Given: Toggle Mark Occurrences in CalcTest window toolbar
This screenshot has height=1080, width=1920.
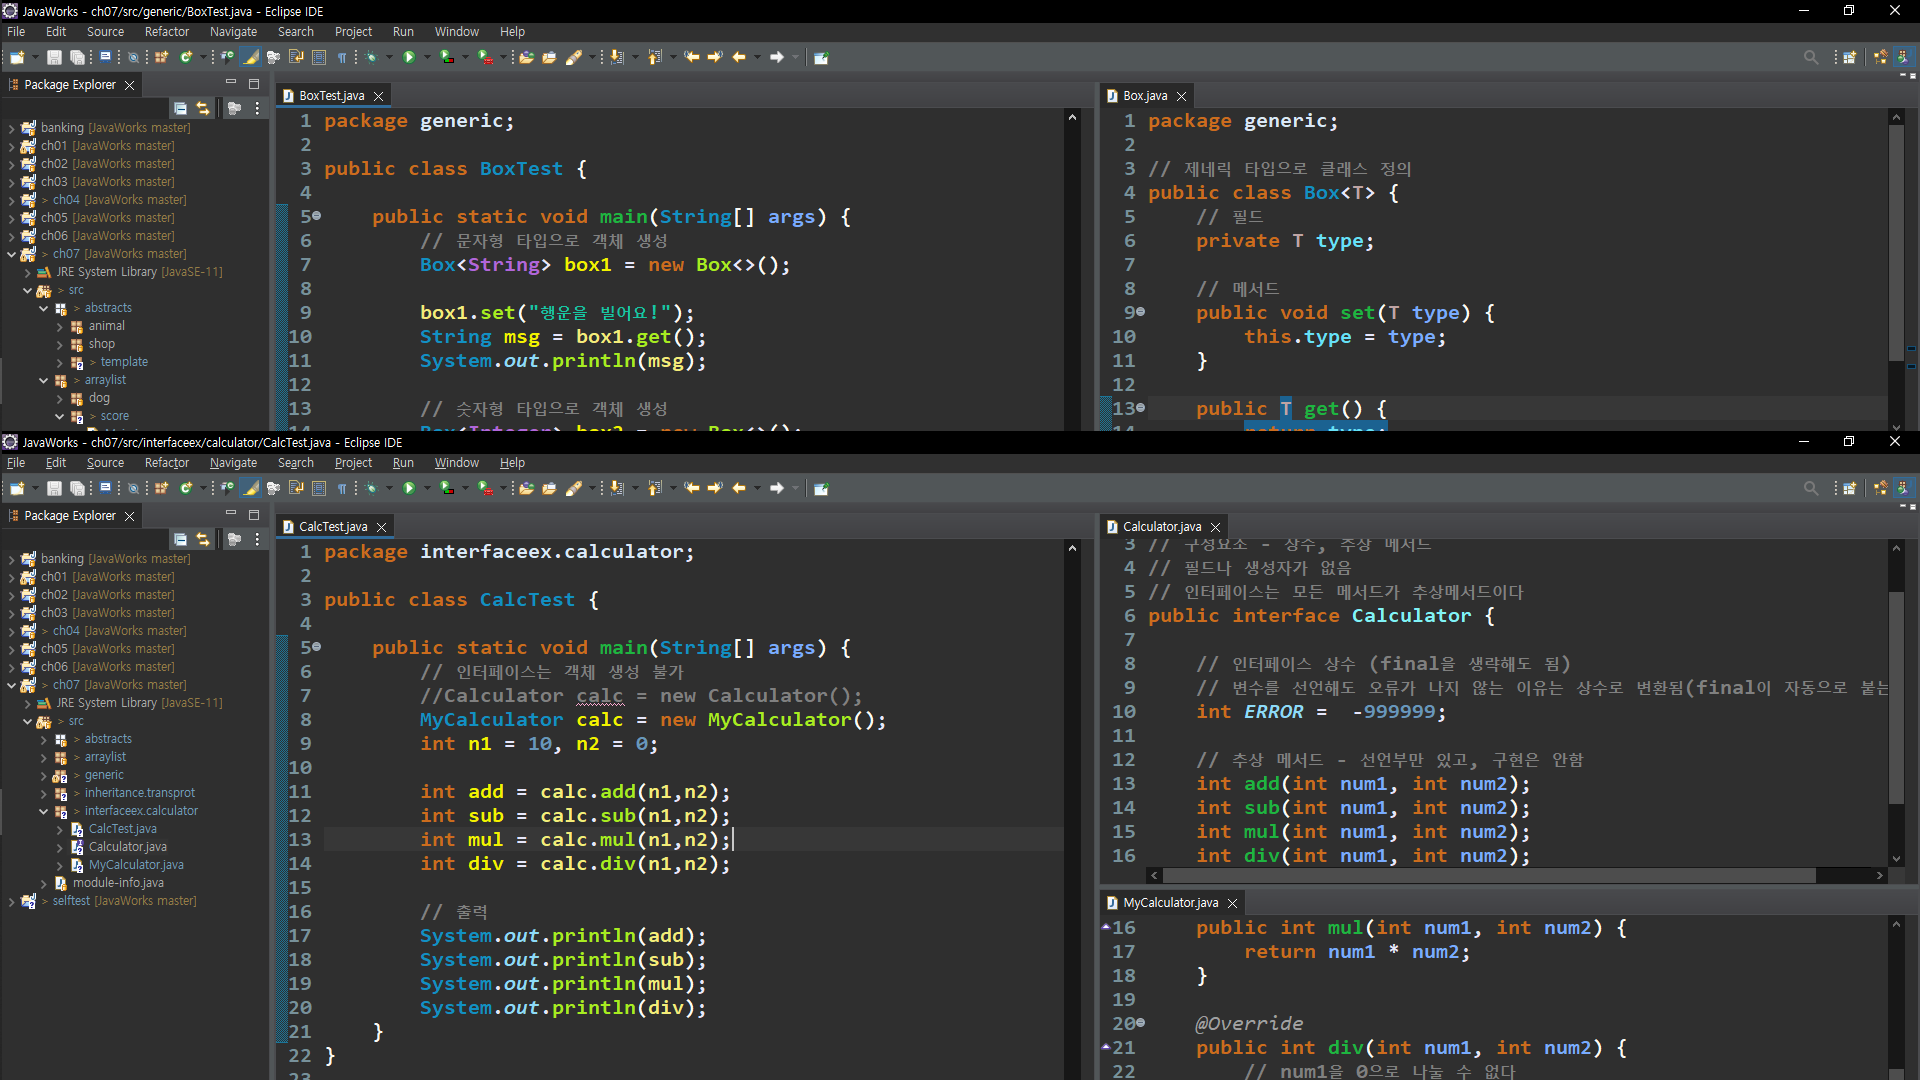Looking at the screenshot, I should click(x=250, y=489).
